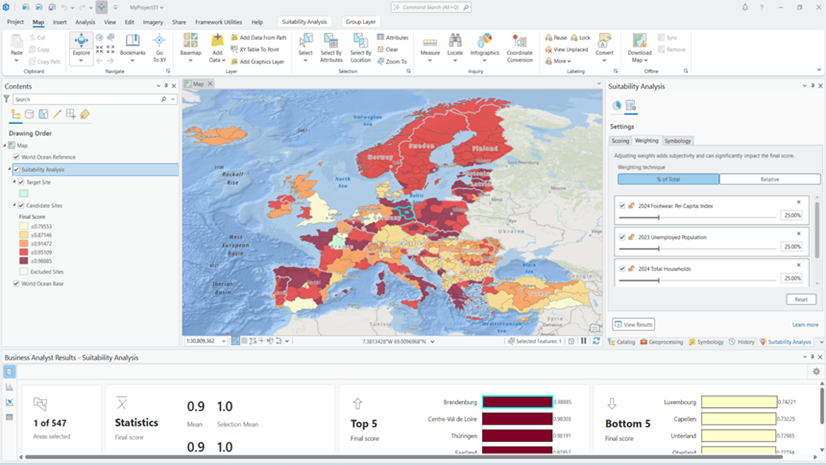
Task: Uncheck 2023 Unemployed Population variable
Action: click(622, 237)
